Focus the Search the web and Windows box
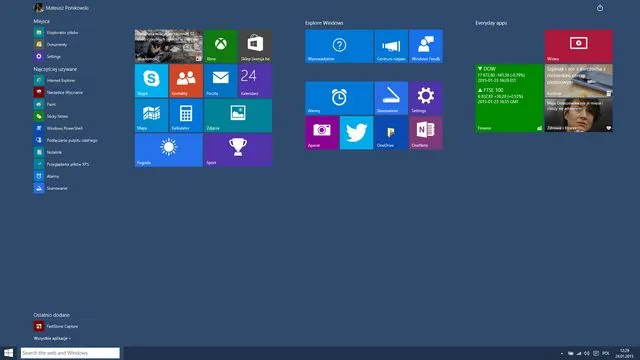The image size is (640, 360). click(70, 353)
